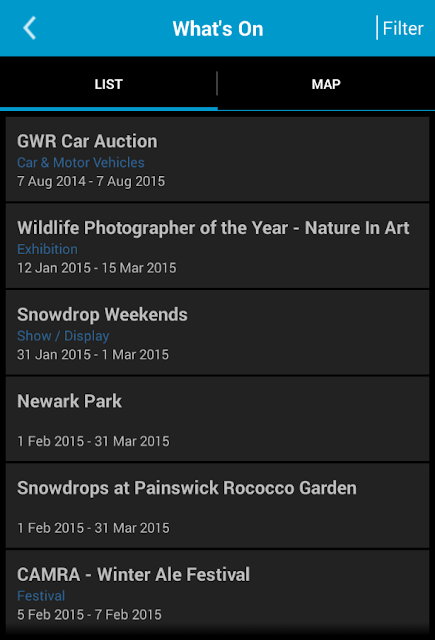Tap the Exhibition category label
435x640 pixels.
[47, 249]
